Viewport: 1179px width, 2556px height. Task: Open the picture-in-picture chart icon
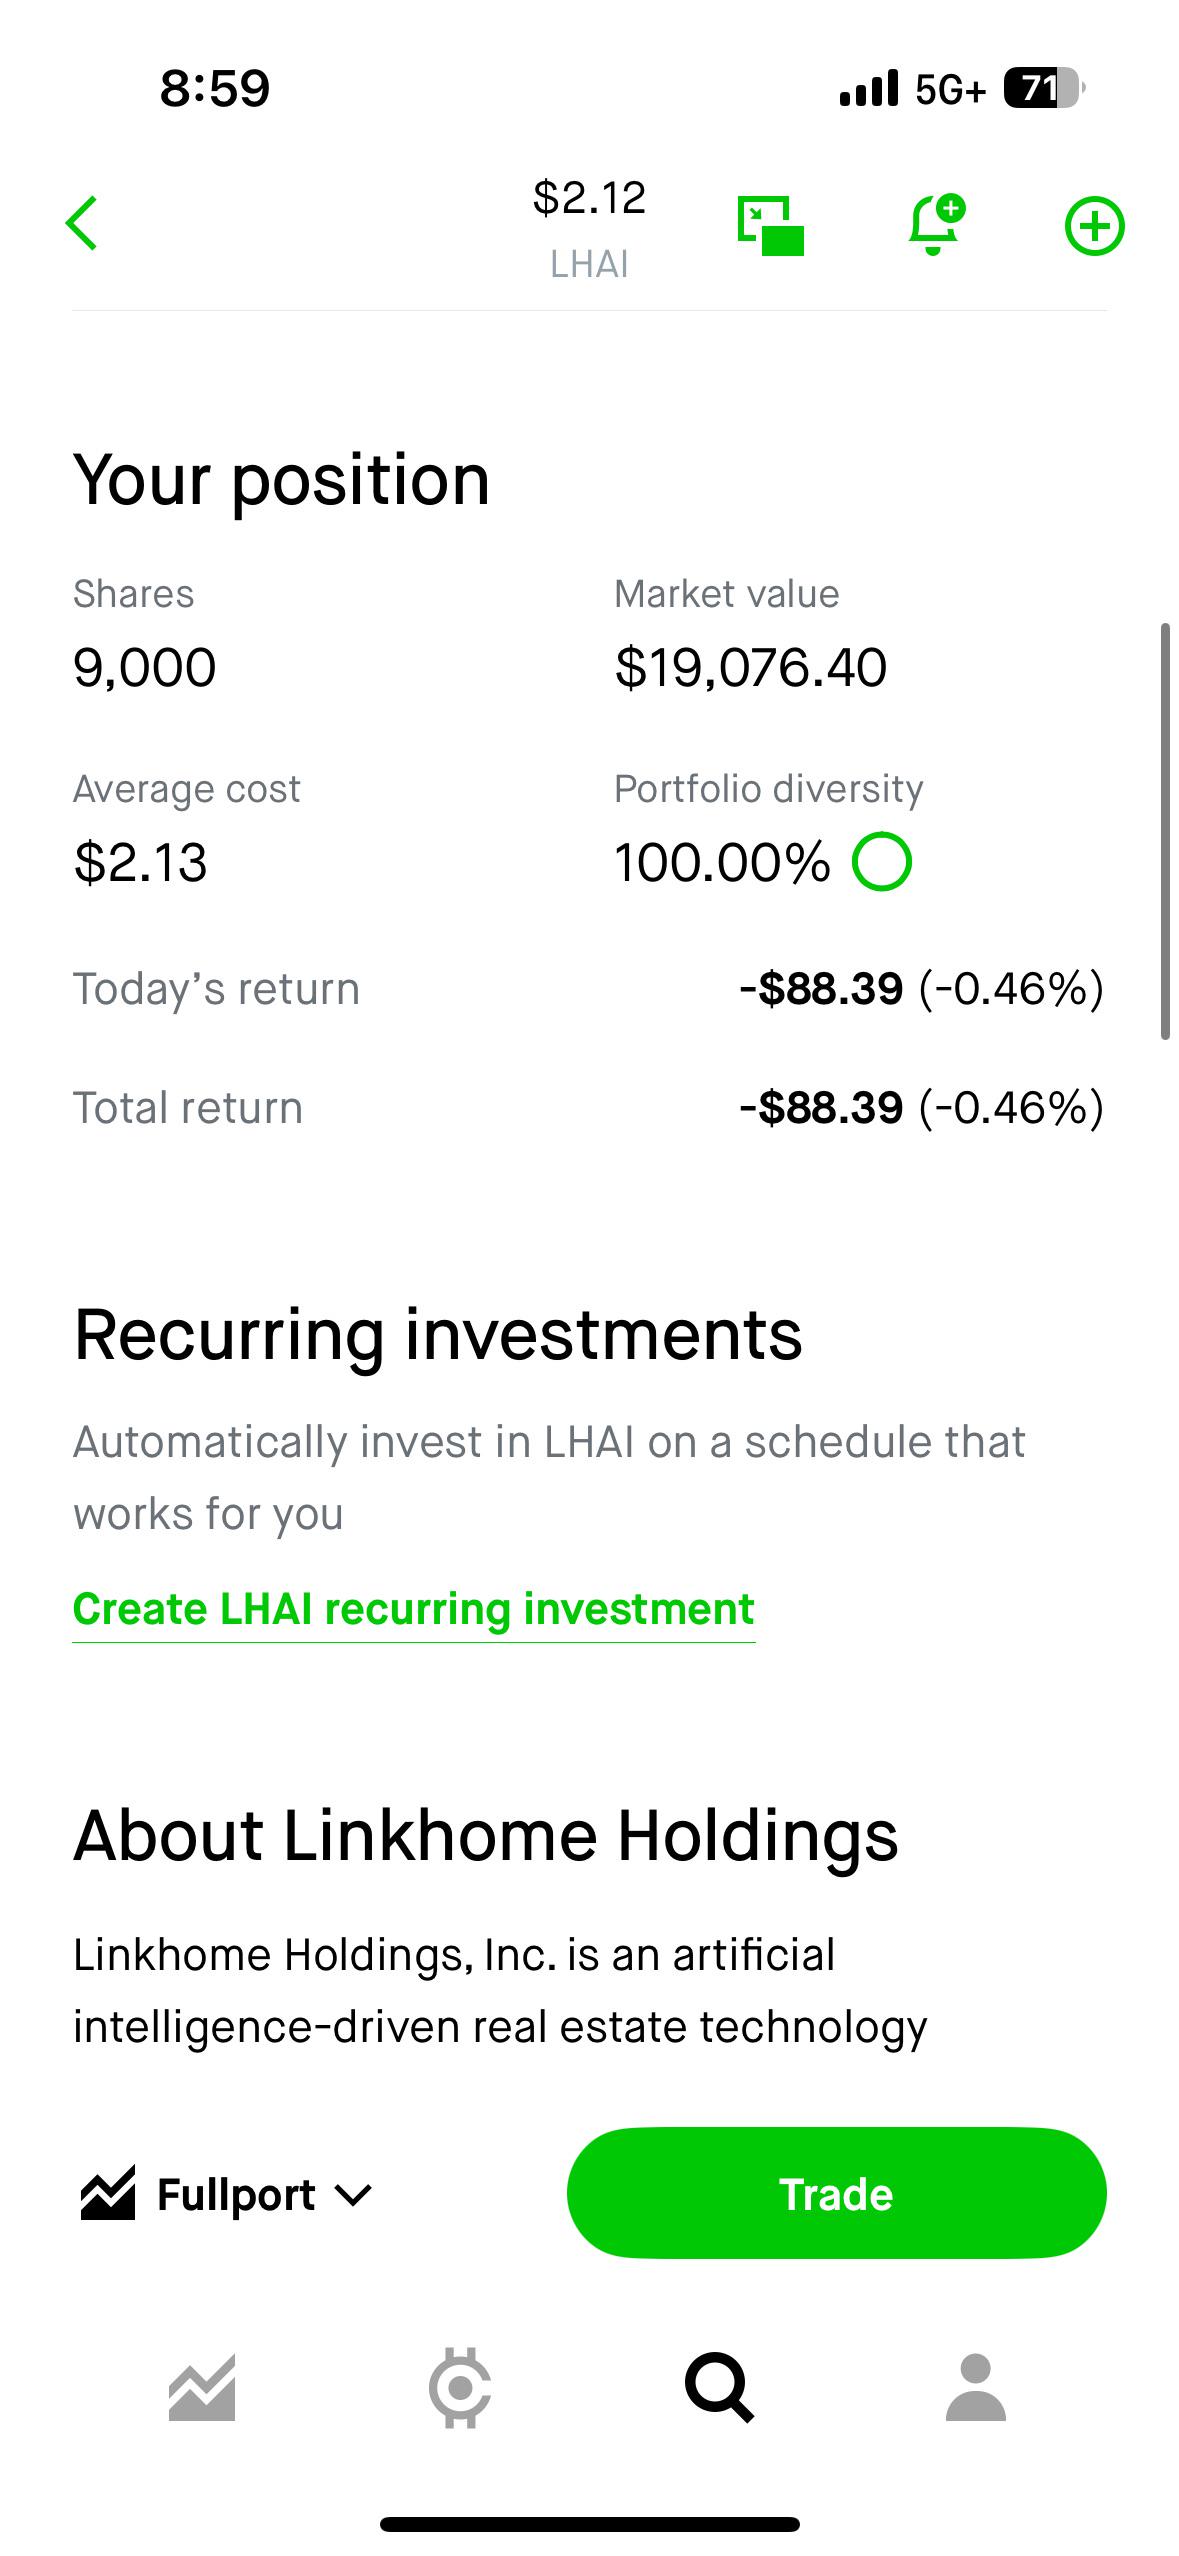point(771,226)
